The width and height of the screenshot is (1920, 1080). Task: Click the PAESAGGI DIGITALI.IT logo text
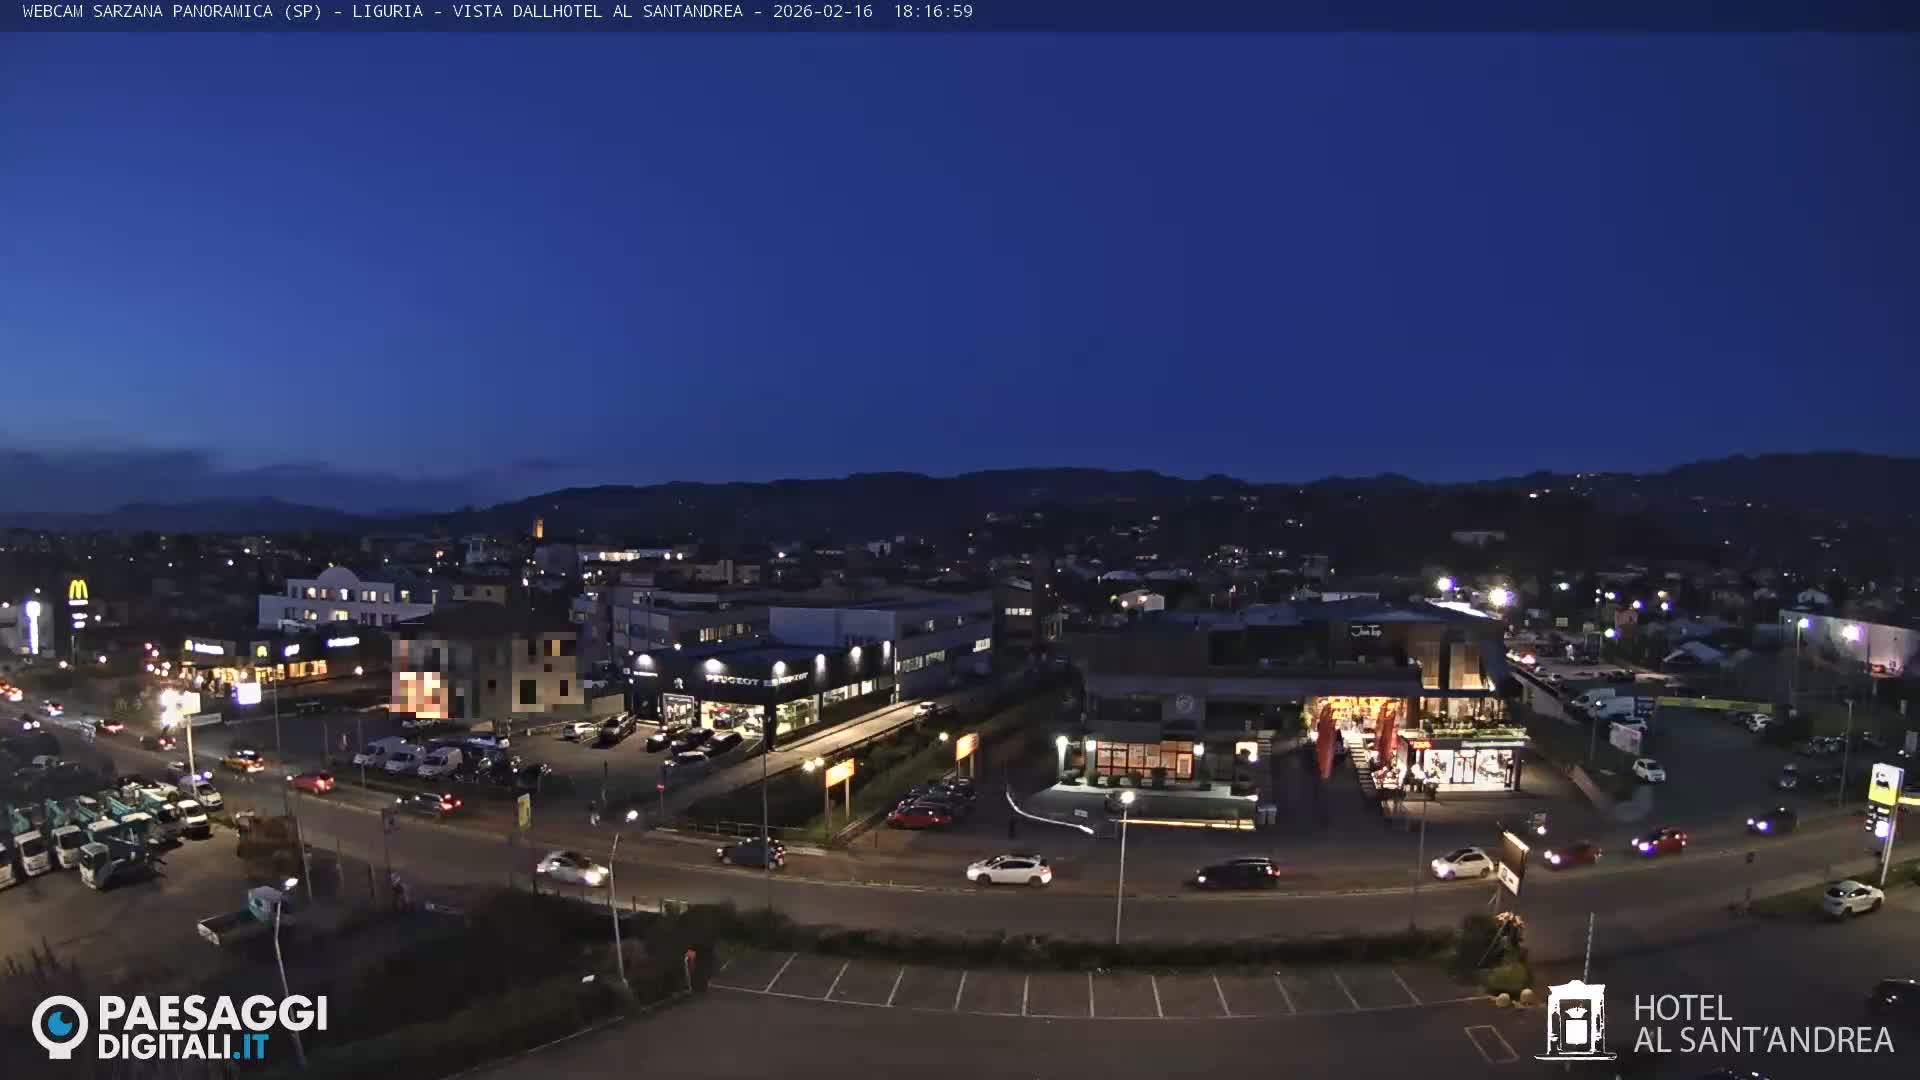click(x=212, y=1027)
